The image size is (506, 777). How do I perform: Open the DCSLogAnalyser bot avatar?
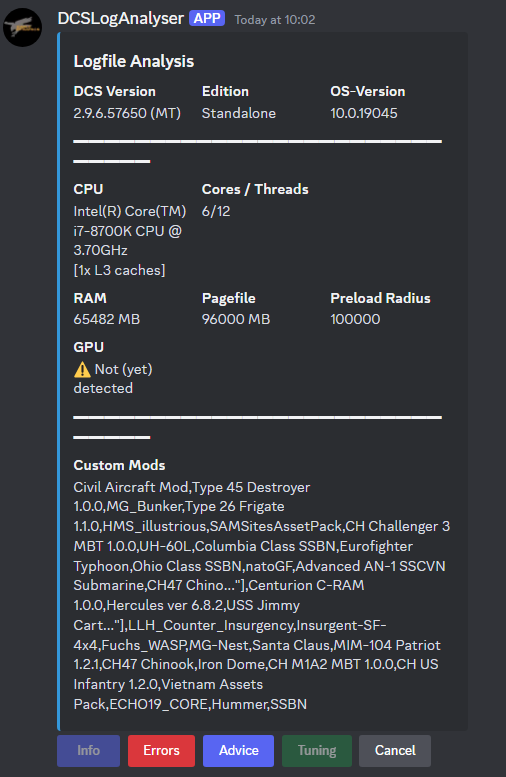tap(22, 27)
